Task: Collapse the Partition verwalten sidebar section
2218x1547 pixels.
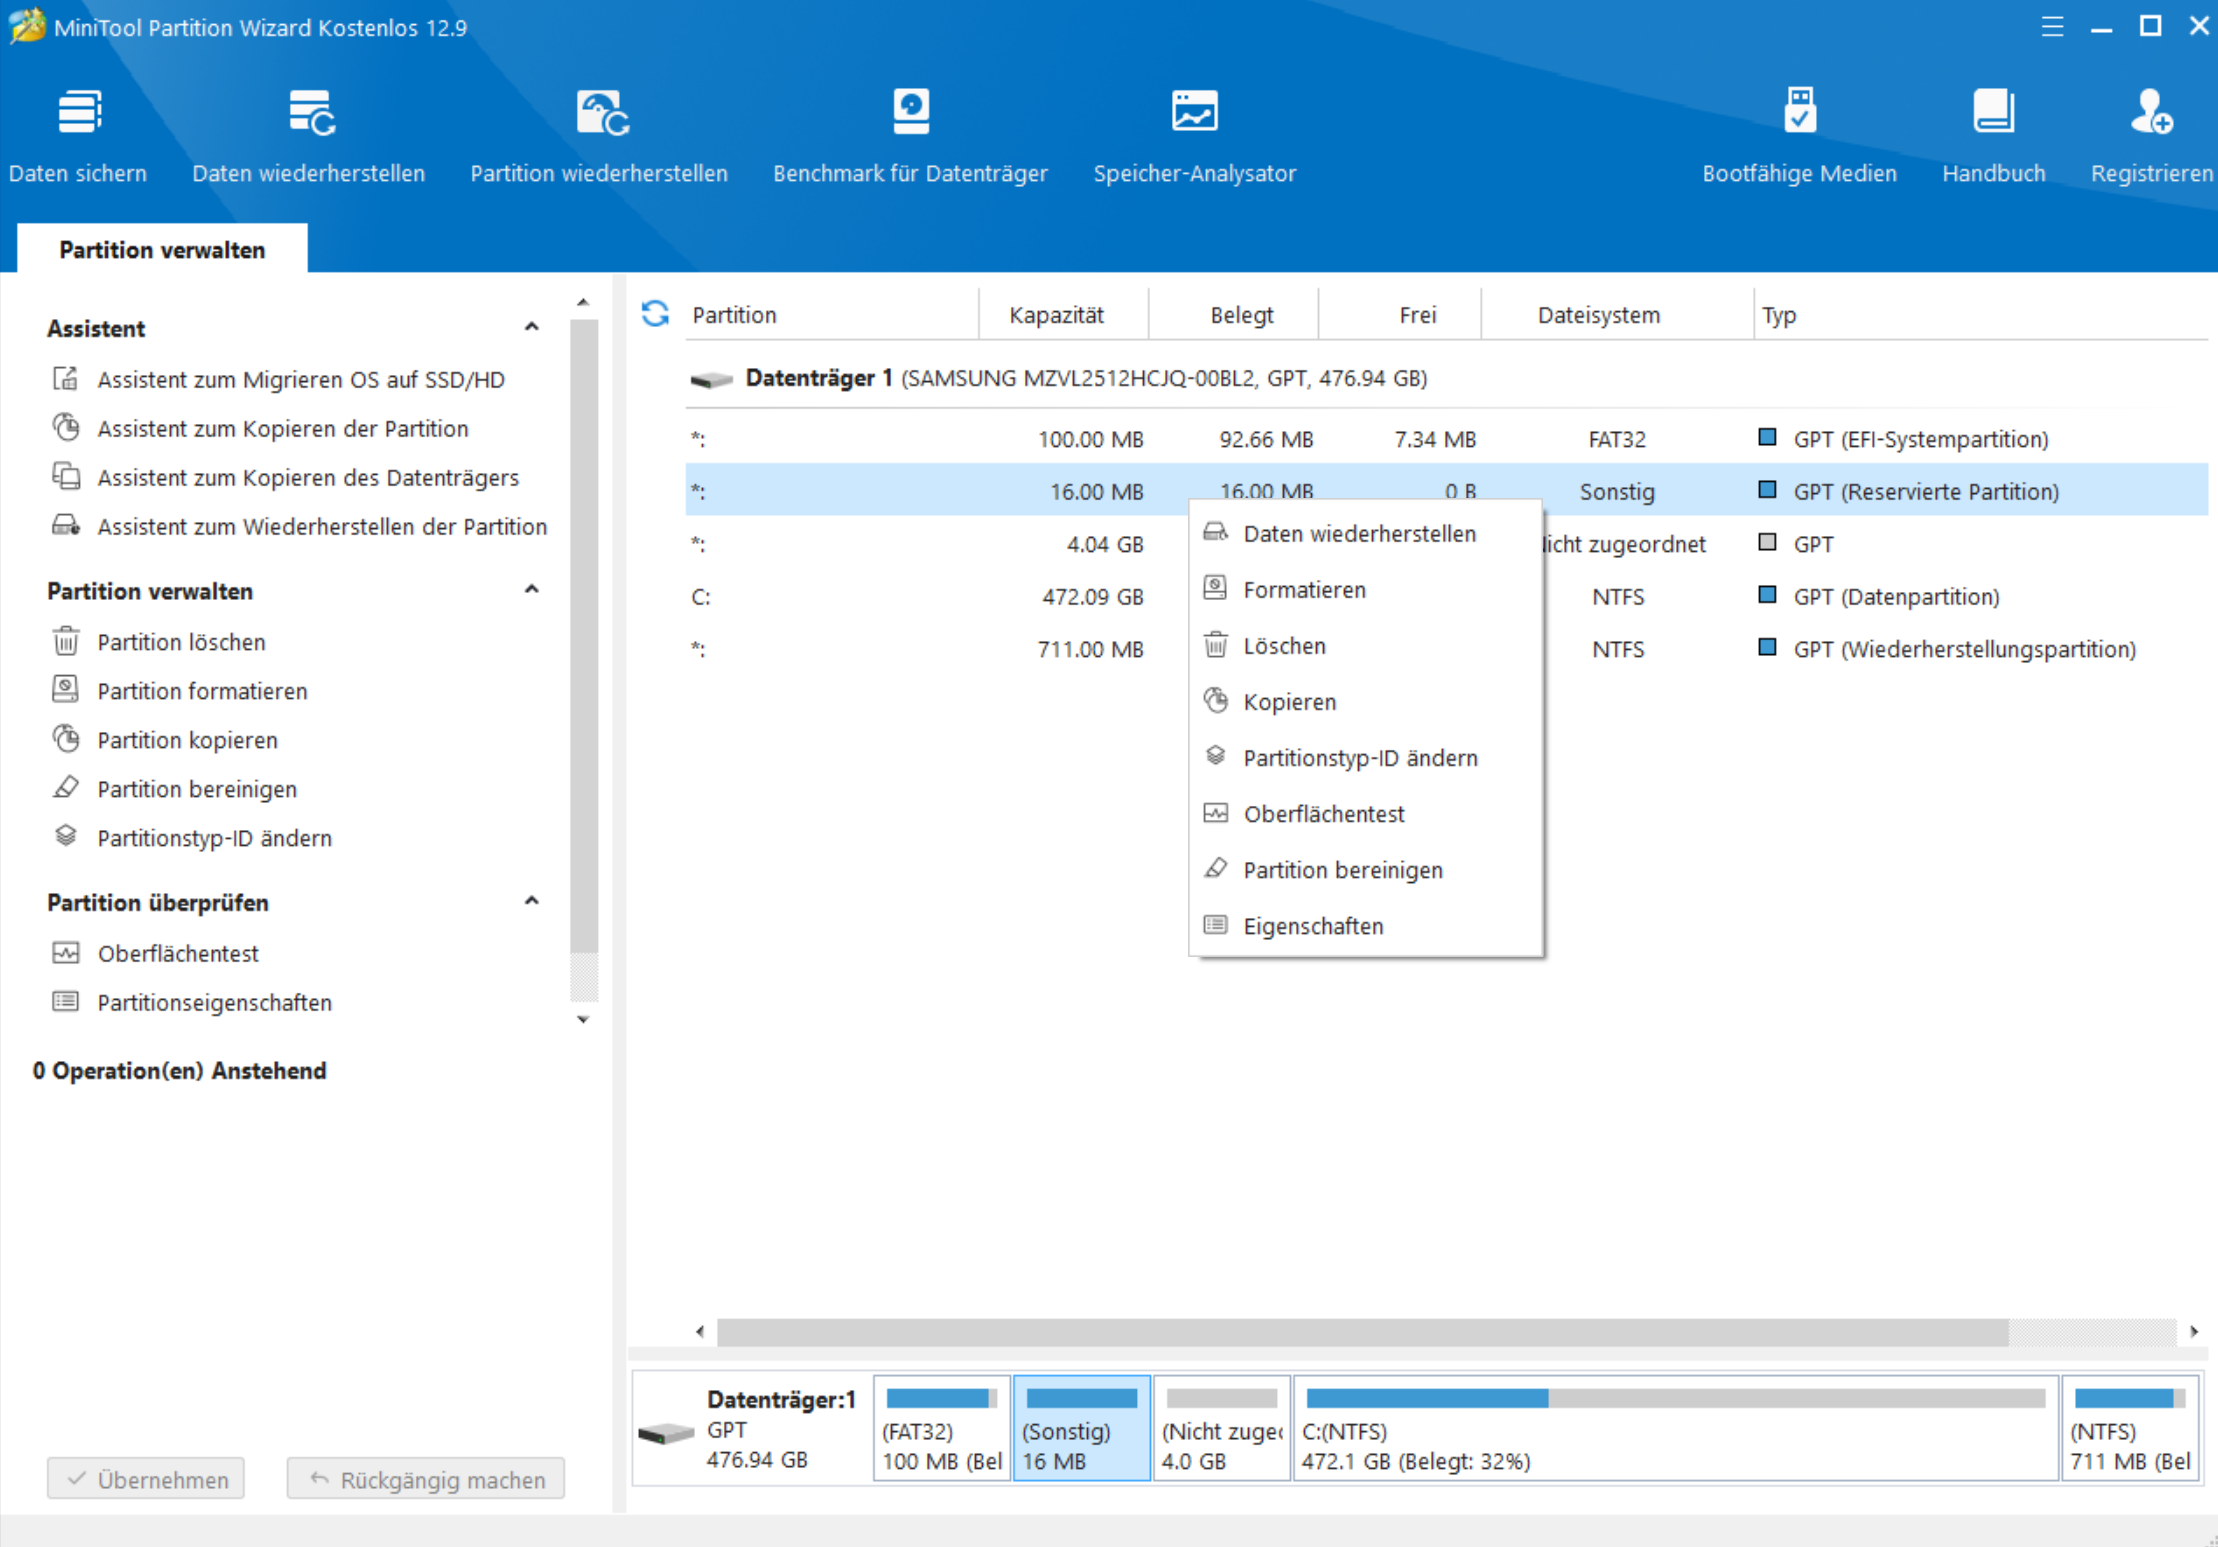Action: [x=532, y=590]
